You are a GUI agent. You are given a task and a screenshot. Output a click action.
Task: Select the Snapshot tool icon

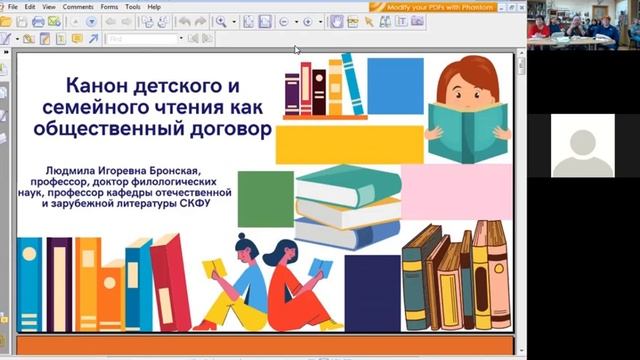353,22
